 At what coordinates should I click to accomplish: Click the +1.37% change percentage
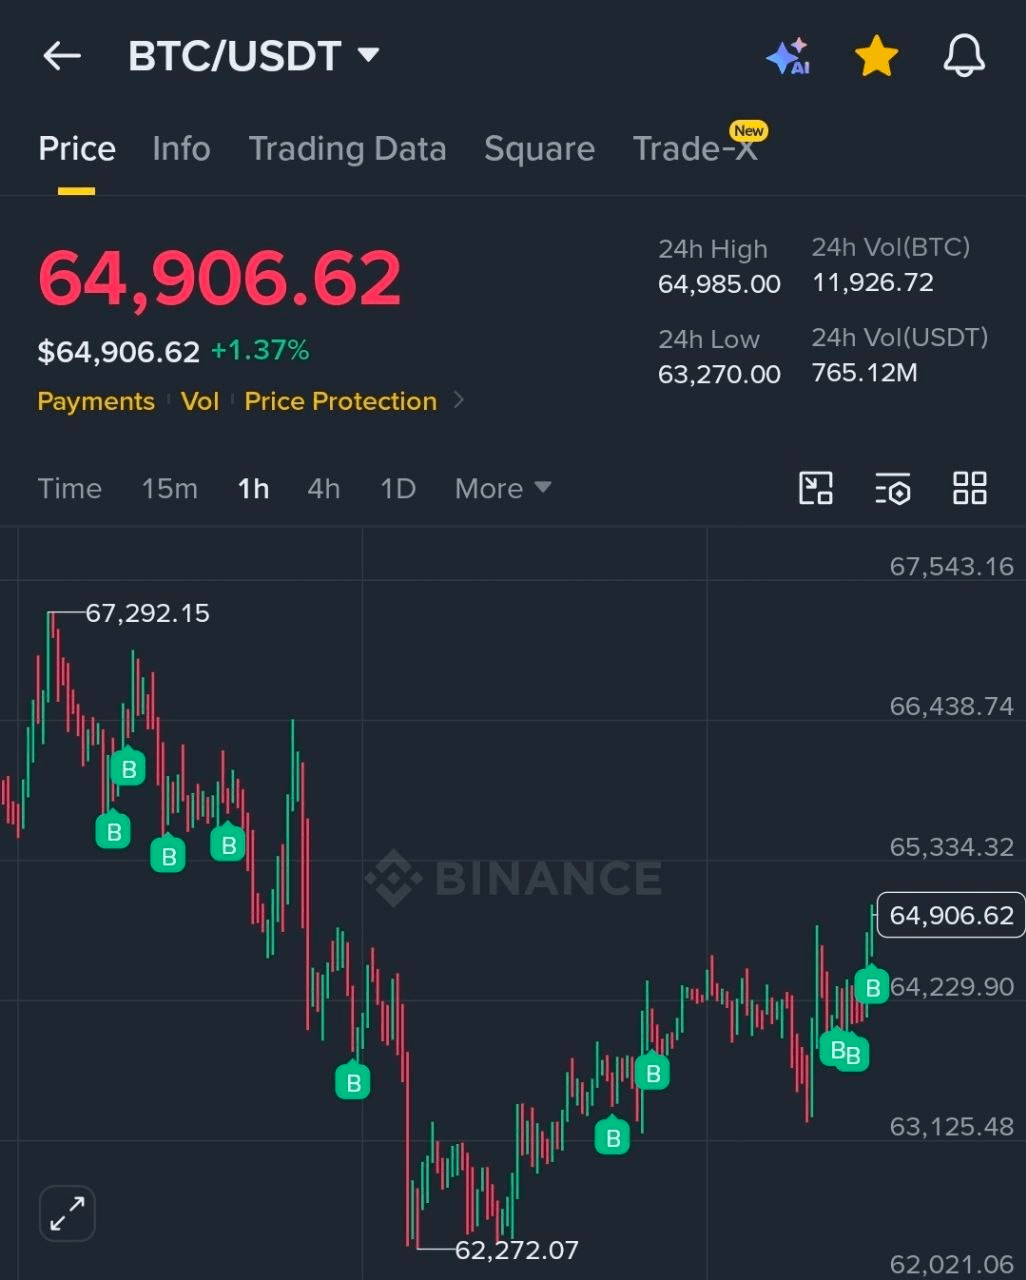pos(260,350)
